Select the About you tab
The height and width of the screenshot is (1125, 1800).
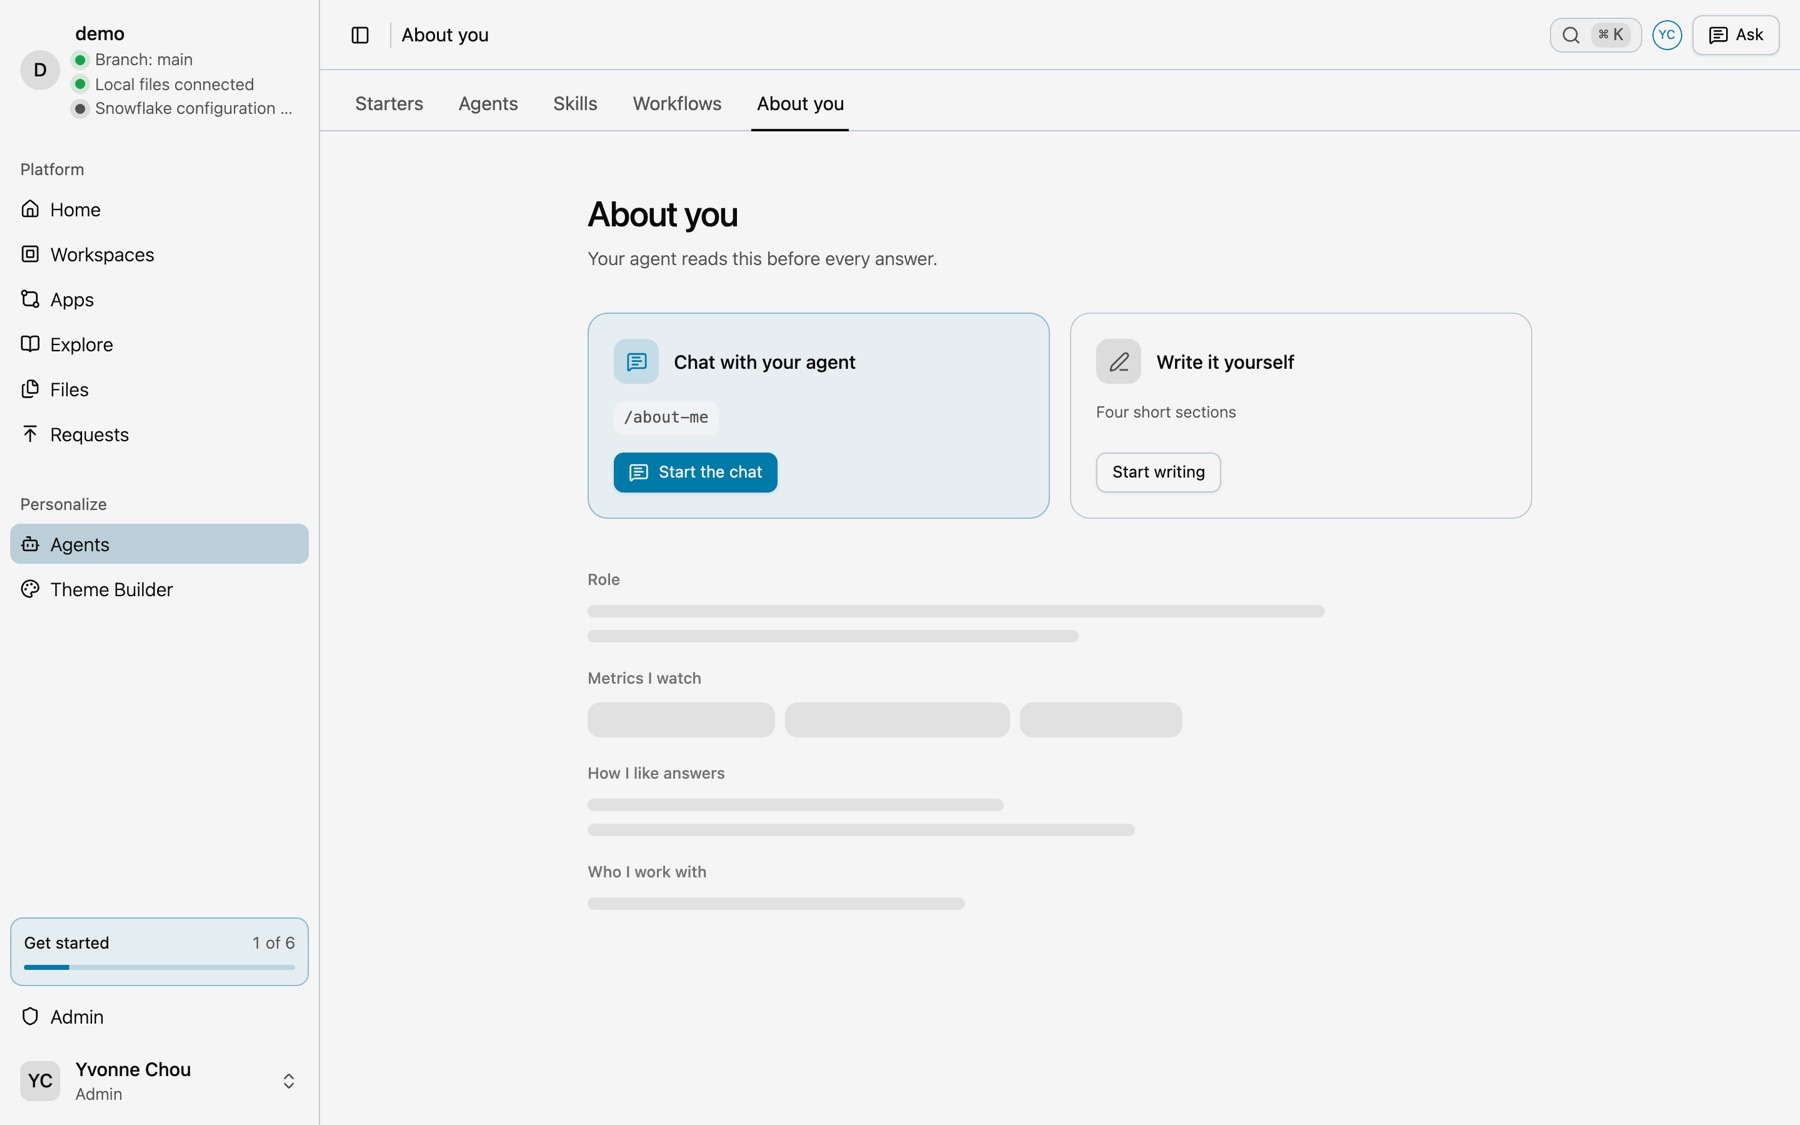(x=800, y=104)
